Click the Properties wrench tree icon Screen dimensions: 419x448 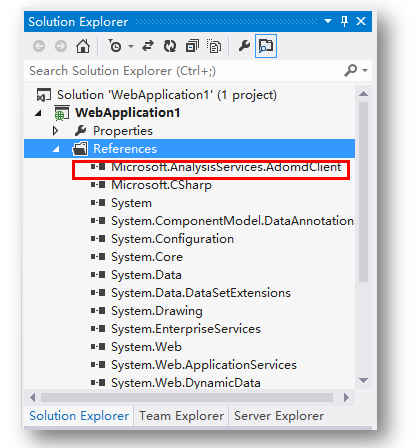(80, 131)
